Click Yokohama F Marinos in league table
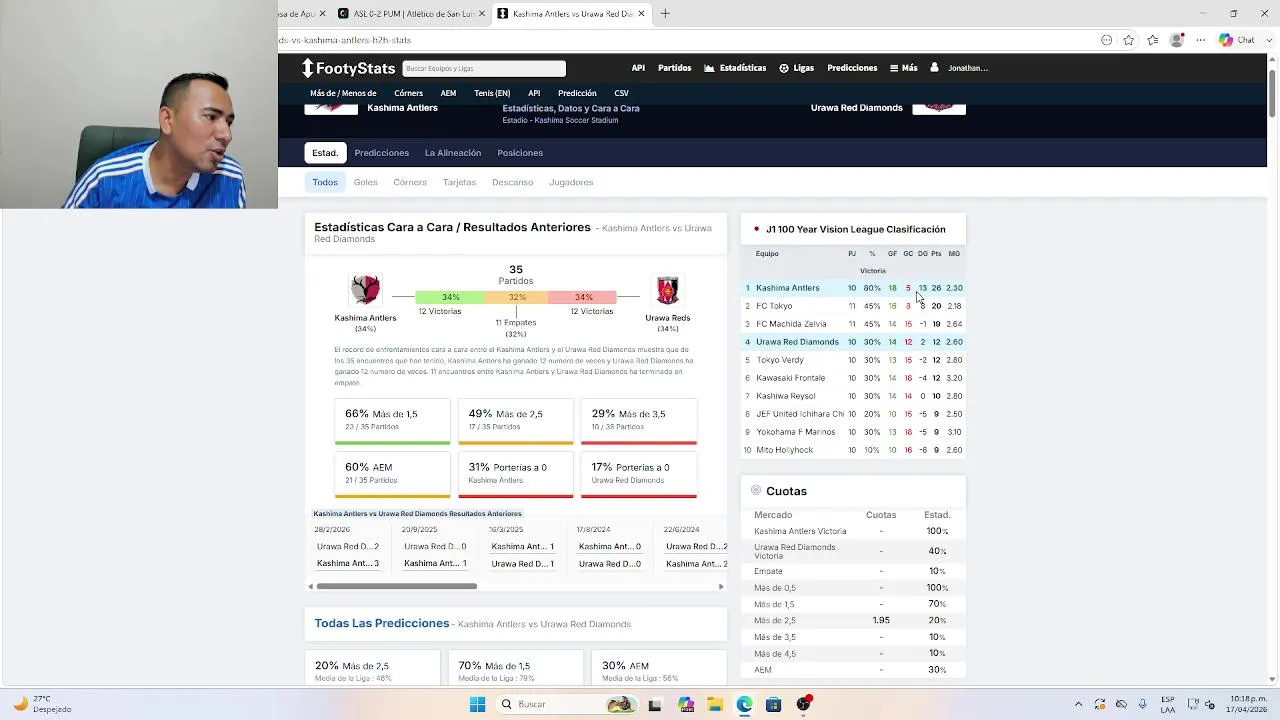 (796, 432)
